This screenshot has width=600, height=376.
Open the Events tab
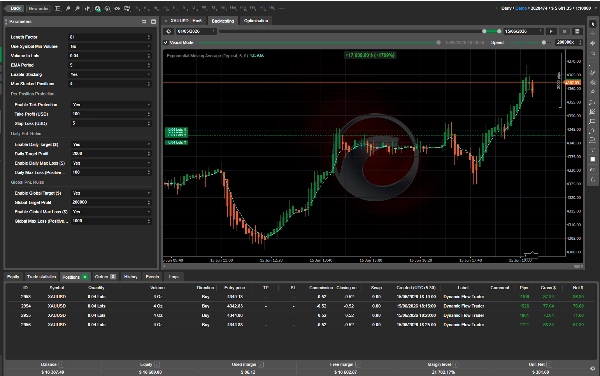(152, 277)
